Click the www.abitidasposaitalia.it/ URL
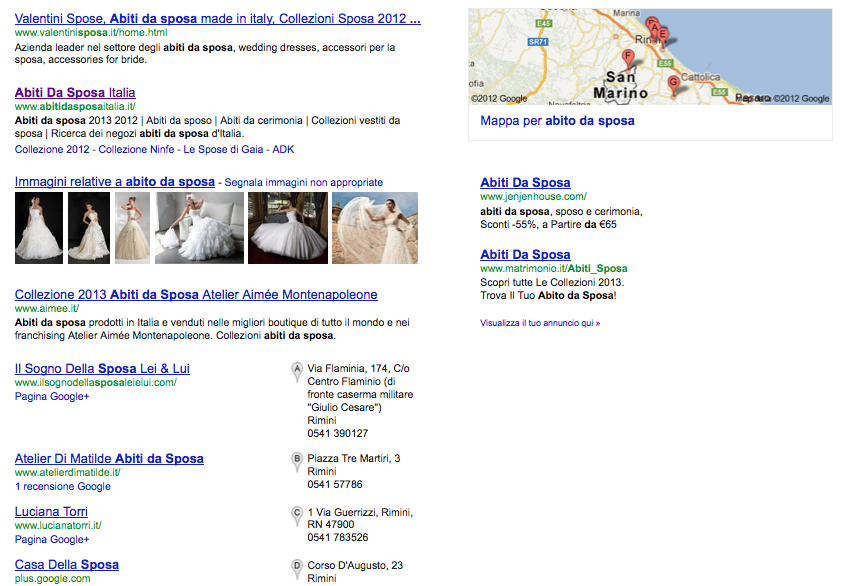 75,106
